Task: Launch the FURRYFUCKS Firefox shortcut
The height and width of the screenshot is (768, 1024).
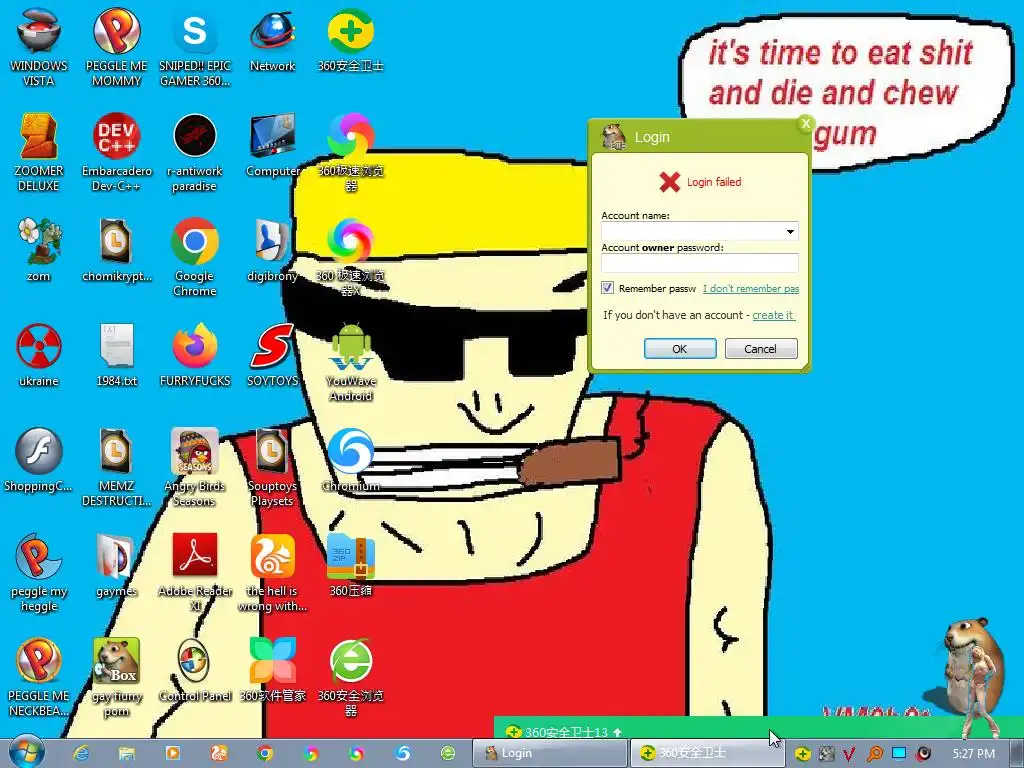Action: coord(195,355)
